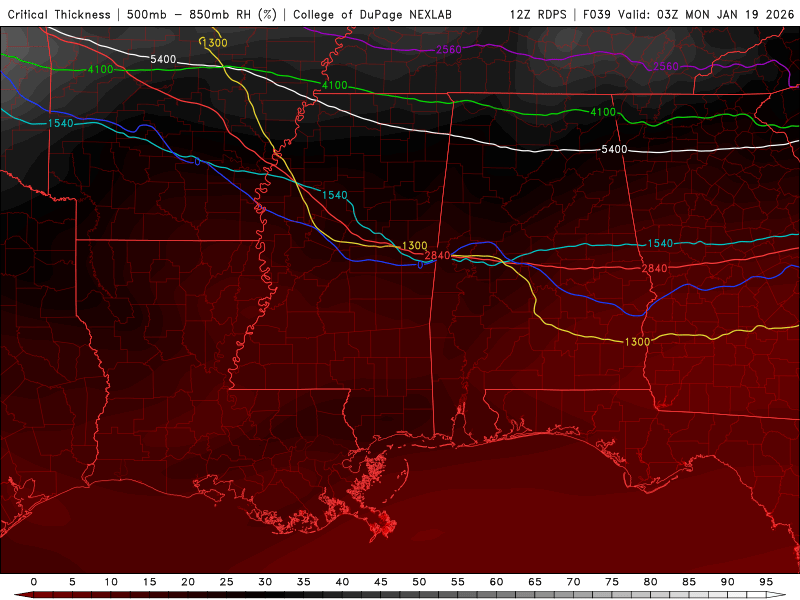800x600 pixels.
Task: Click the leftmost green 4100 contour label
Action: point(101,70)
